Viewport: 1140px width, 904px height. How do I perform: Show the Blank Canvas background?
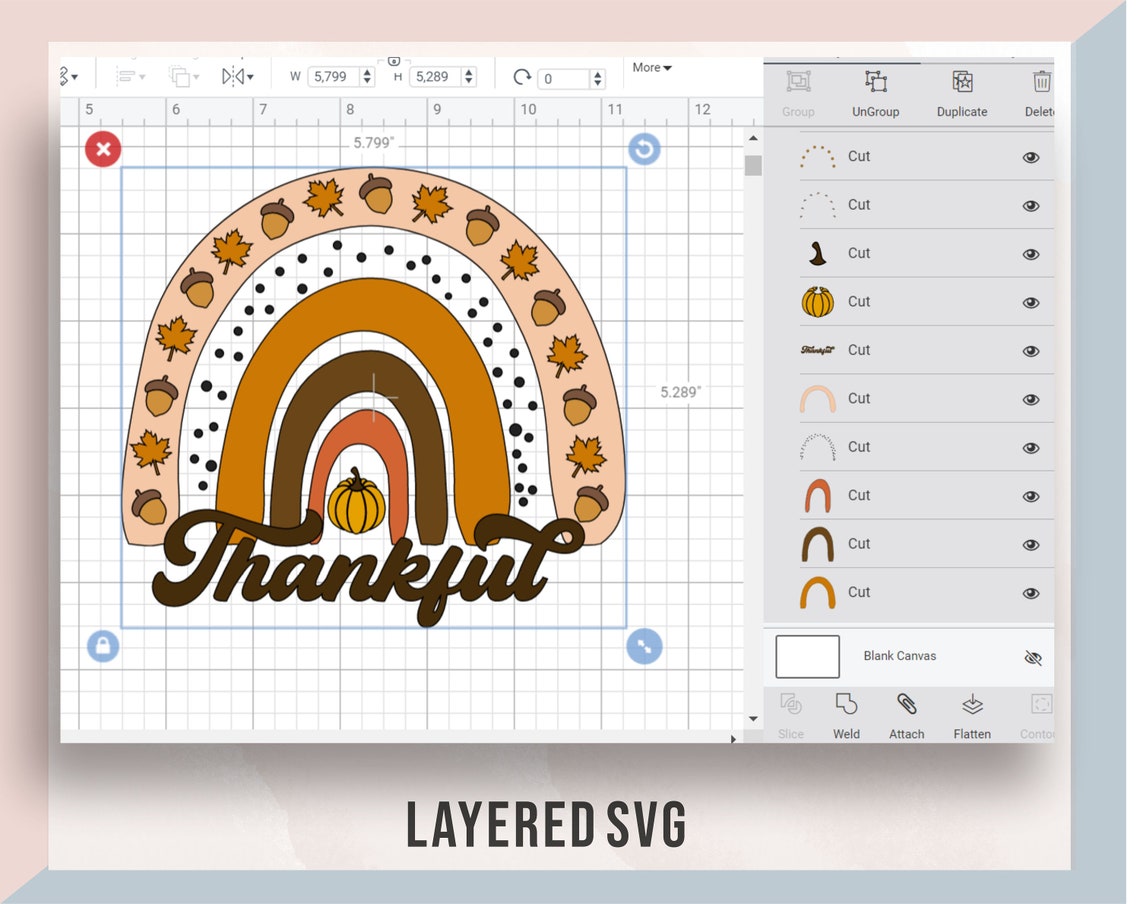pos(1033,658)
